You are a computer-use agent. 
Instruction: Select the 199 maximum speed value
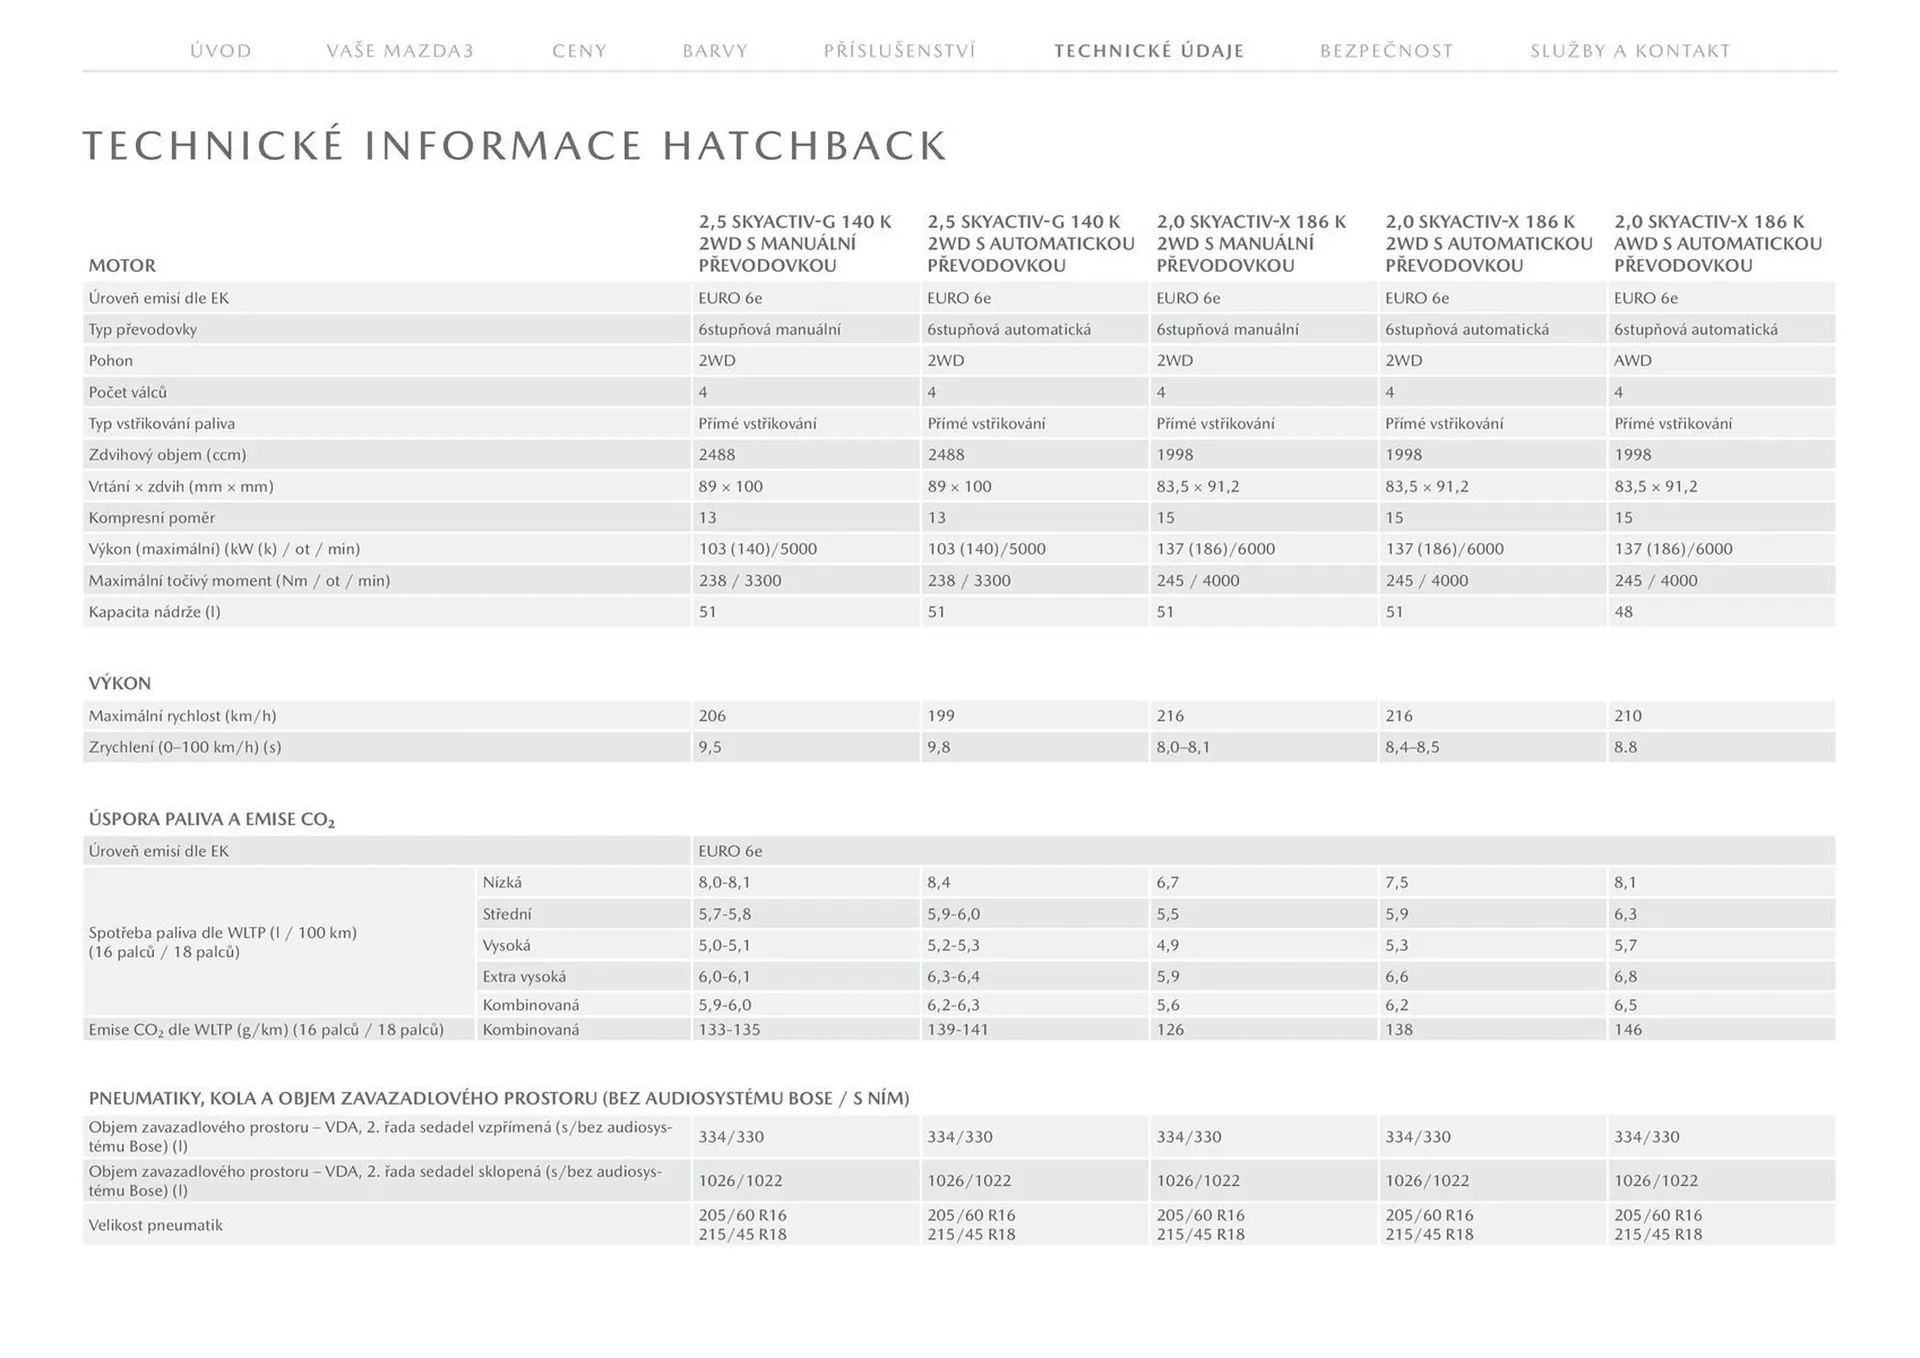(941, 716)
